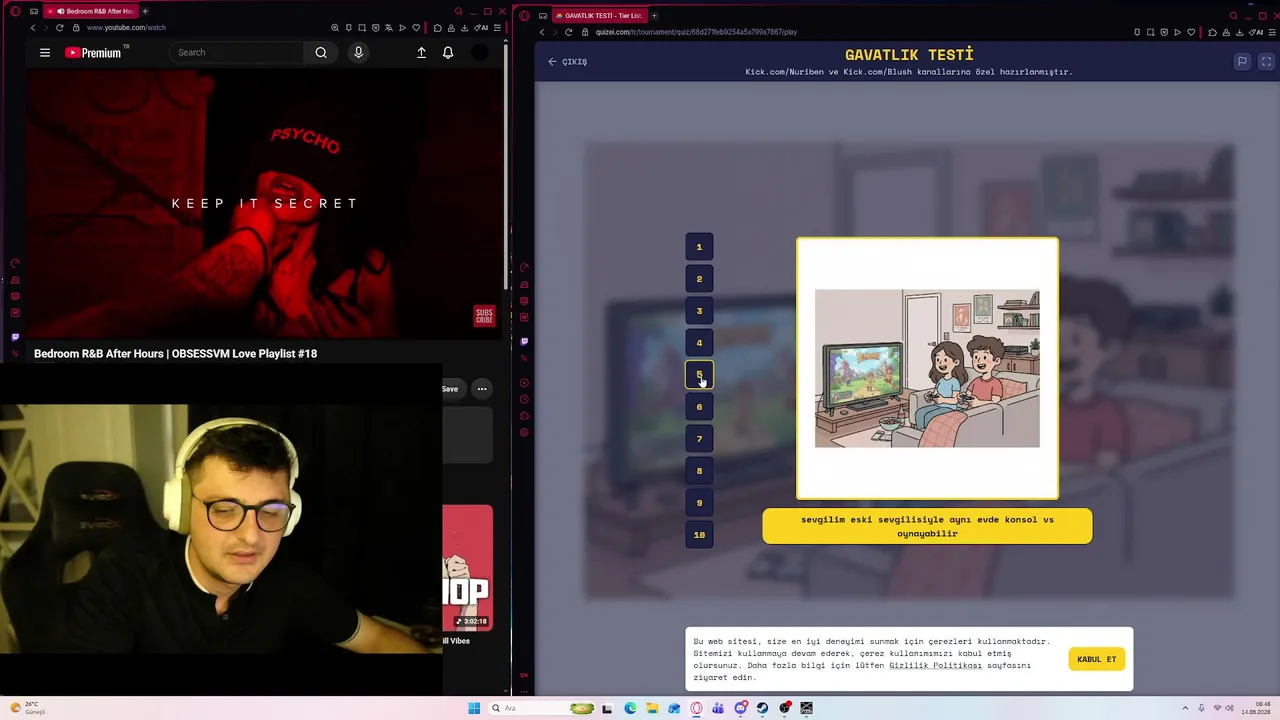Open Windows Start menu
The height and width of the screenshot is (720, 1280).
474,709
